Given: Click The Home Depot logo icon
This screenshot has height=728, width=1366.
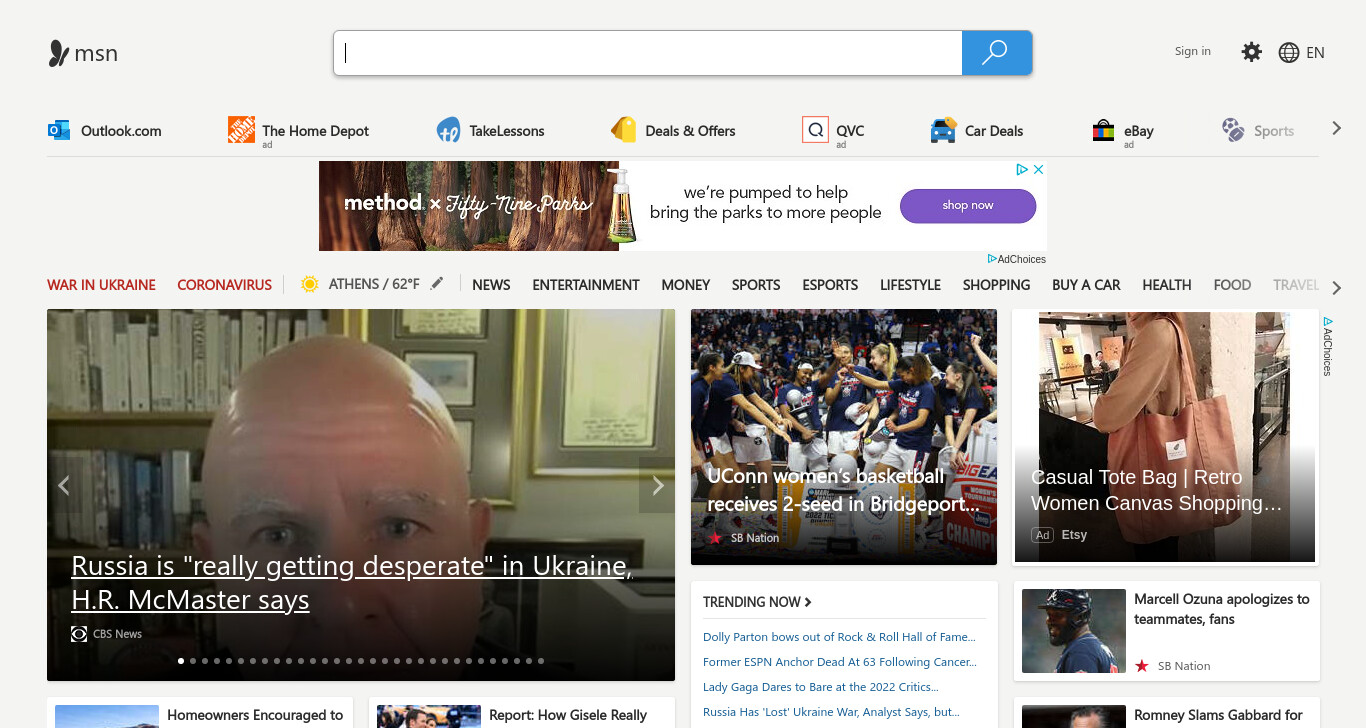Looking at the screenshot, I should point(241,129).
